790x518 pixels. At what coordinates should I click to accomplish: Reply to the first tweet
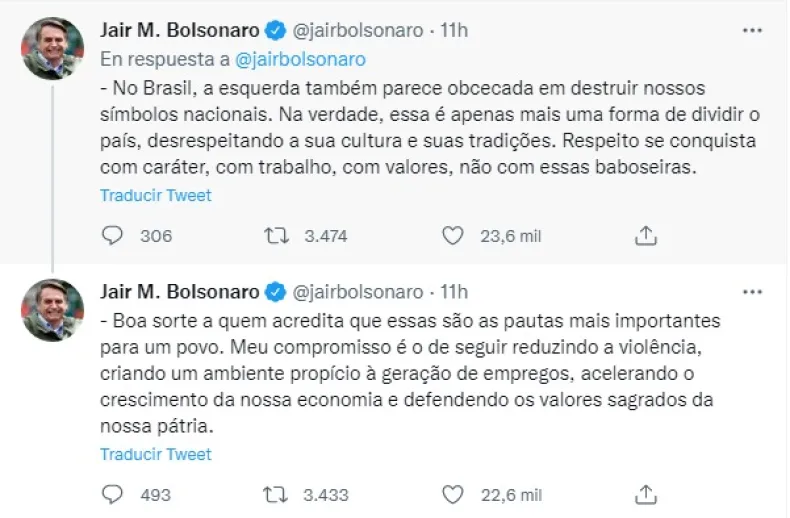coord(113,235)
